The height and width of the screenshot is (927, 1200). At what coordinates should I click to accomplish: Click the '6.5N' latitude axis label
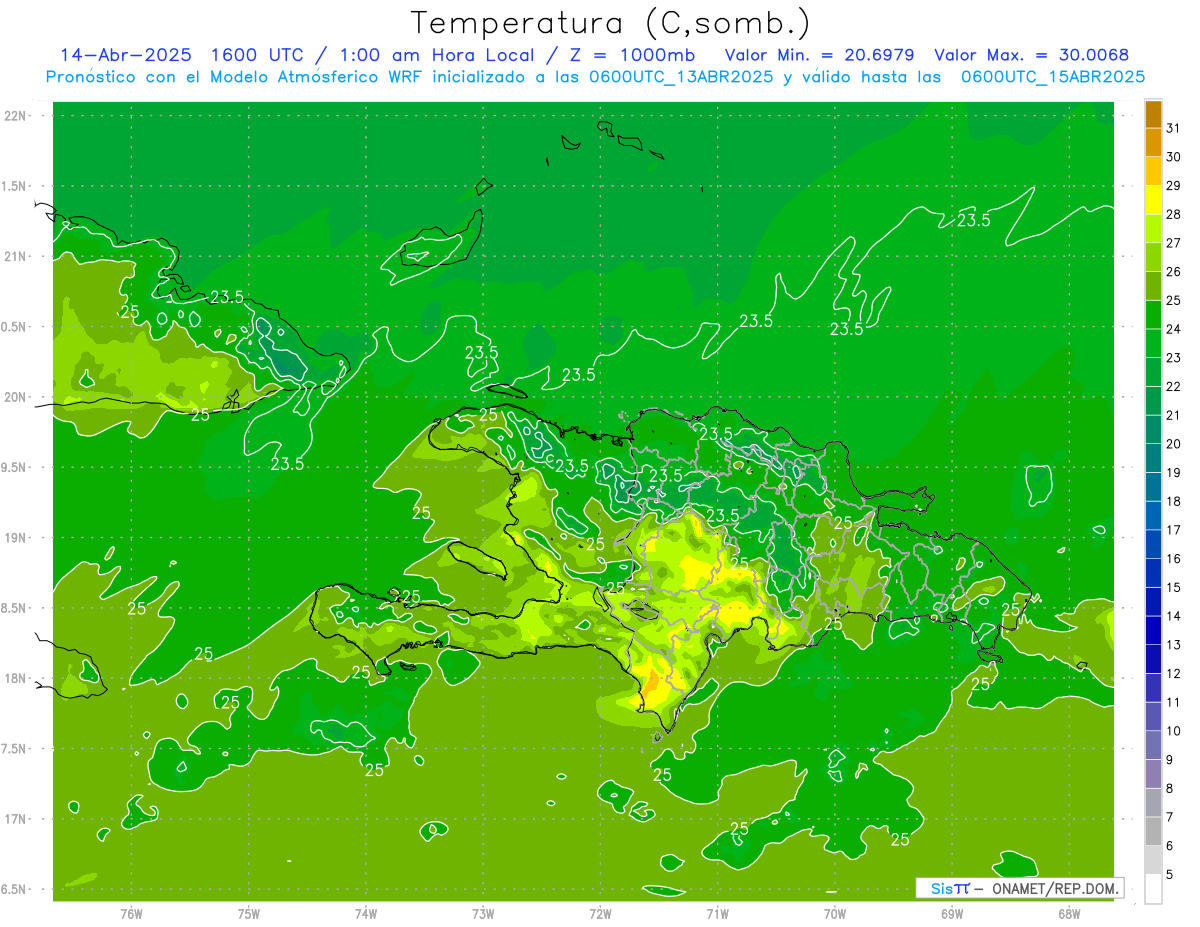pos(15,889)
